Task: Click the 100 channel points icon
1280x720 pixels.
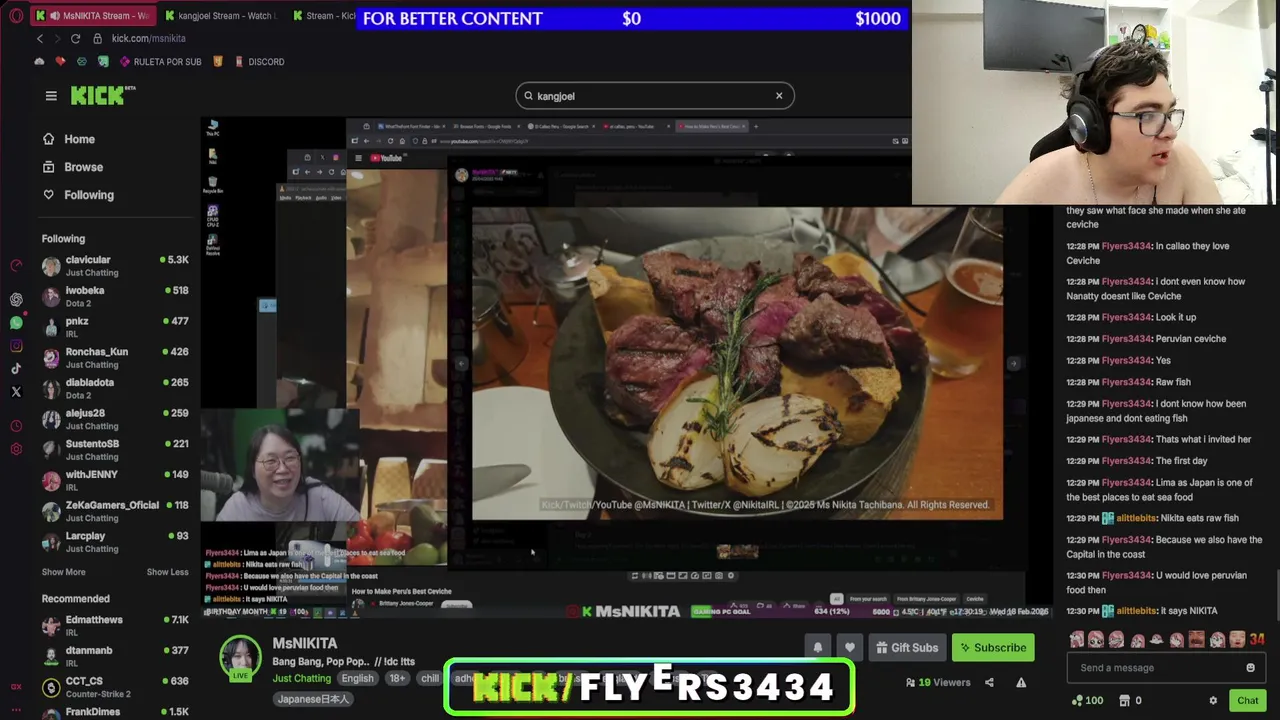Action: pyautogui.click(x=1076, y=701)
